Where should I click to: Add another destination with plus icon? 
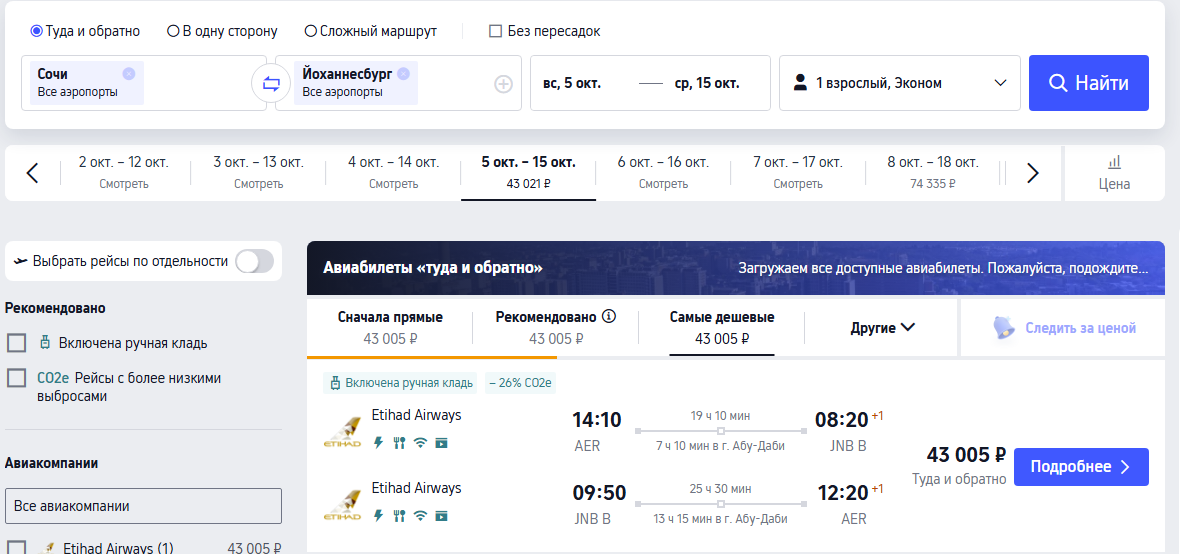click(503, 84)
